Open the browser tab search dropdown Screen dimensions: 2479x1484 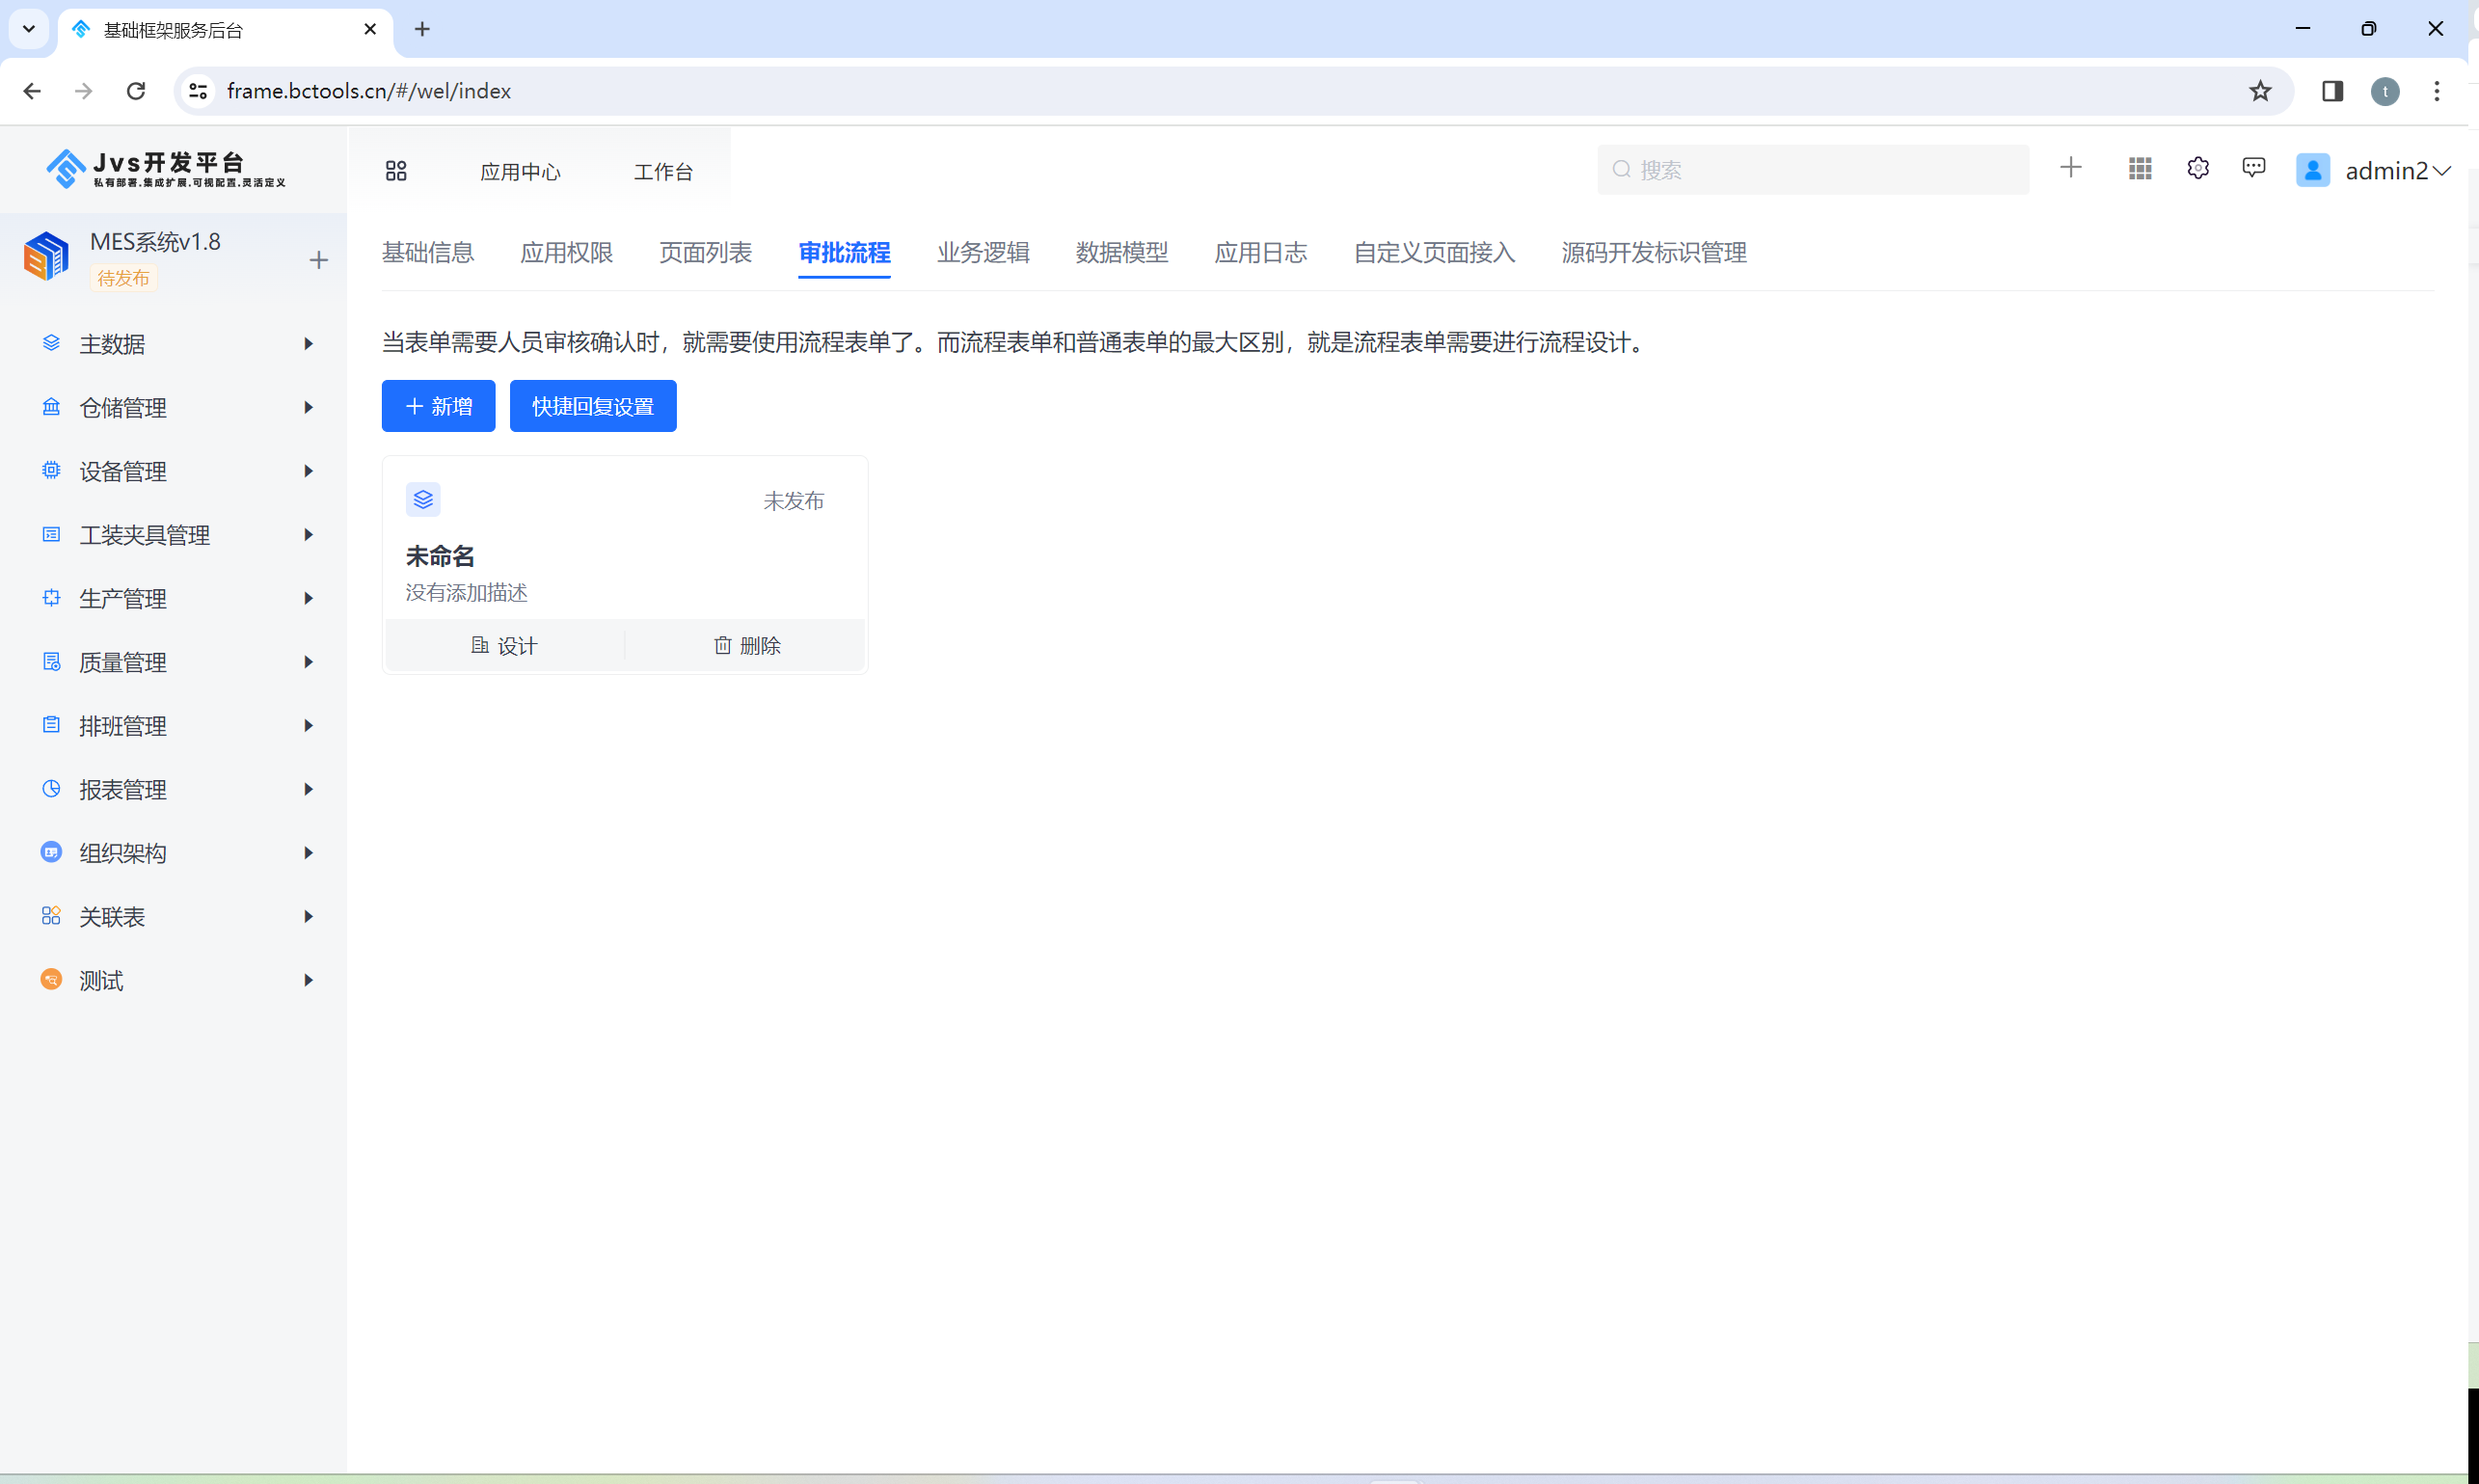pos(29,29)
